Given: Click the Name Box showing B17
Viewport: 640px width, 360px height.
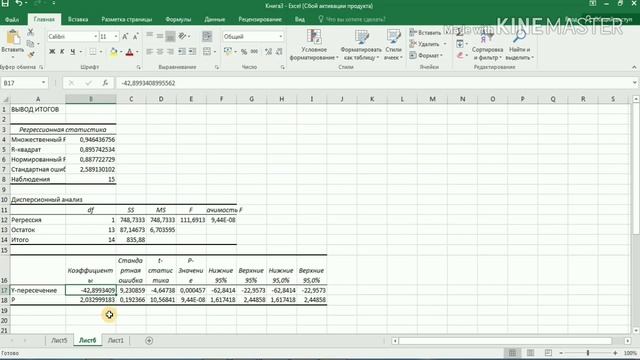Looking at the screenshot, I should click(24, 83).
